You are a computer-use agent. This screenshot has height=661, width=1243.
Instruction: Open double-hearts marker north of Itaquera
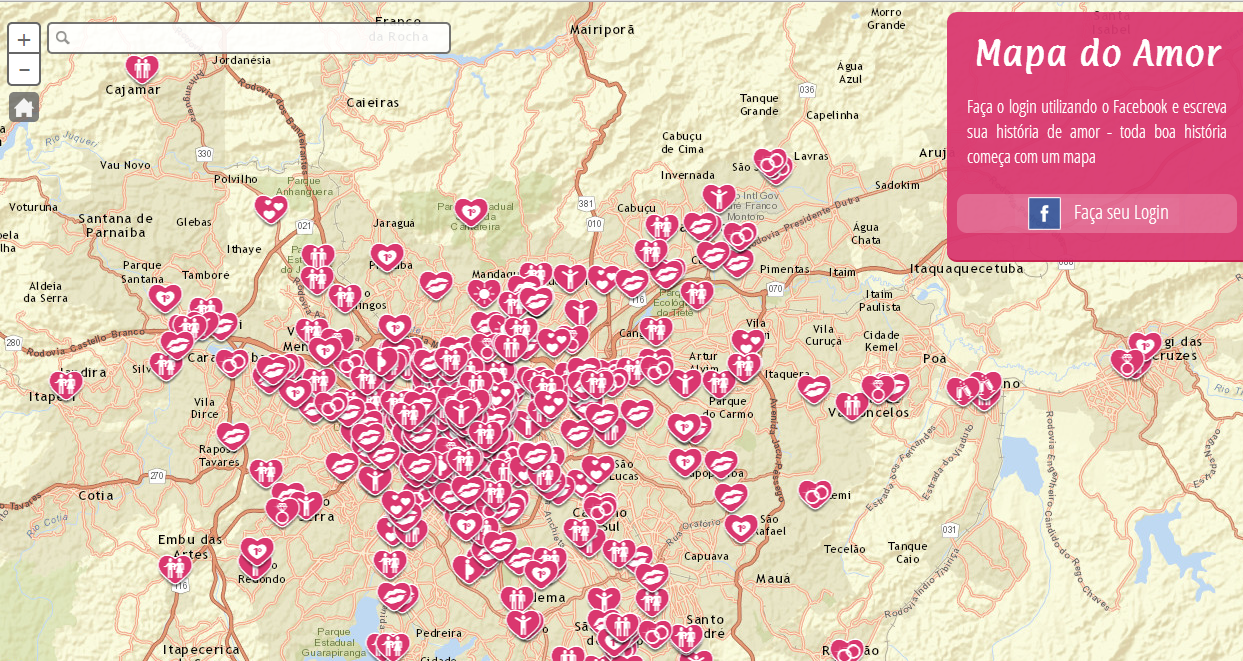coord(748,344)
